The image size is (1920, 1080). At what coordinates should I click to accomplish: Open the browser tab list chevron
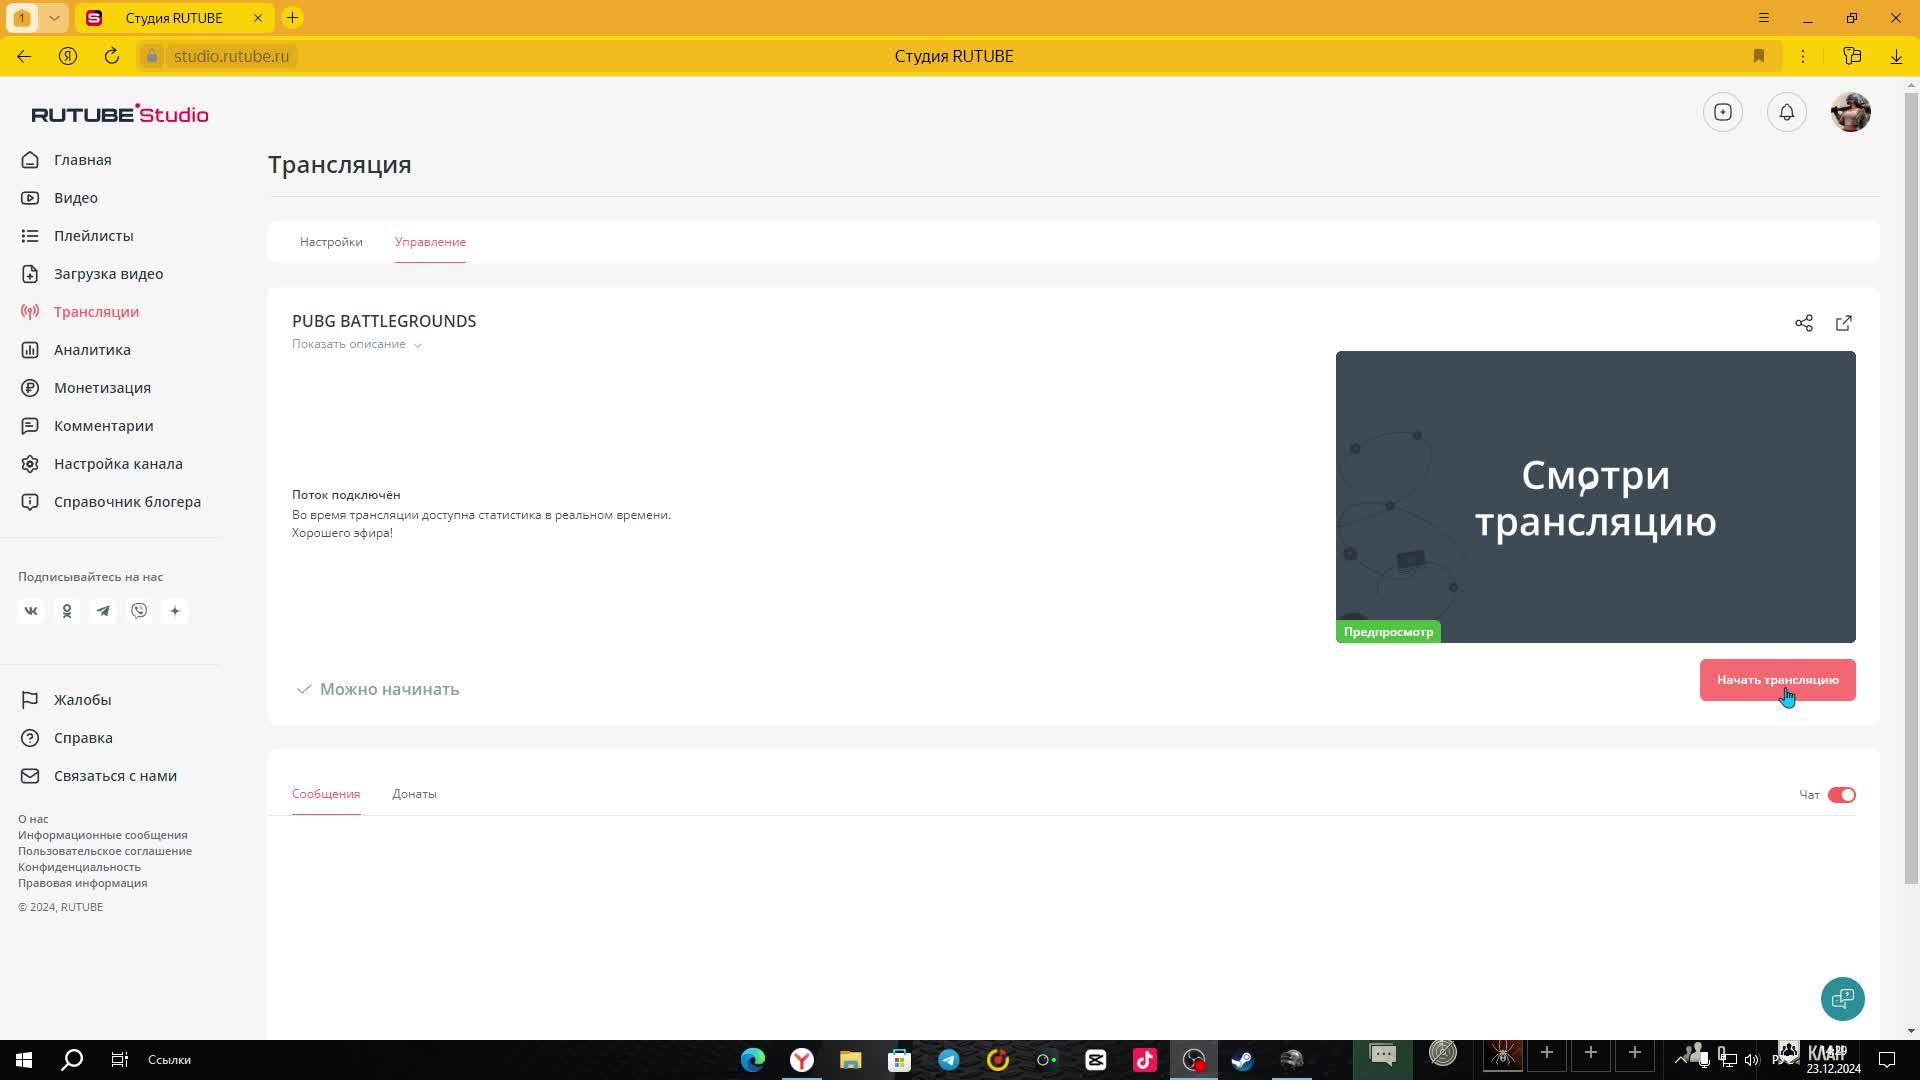54,18
